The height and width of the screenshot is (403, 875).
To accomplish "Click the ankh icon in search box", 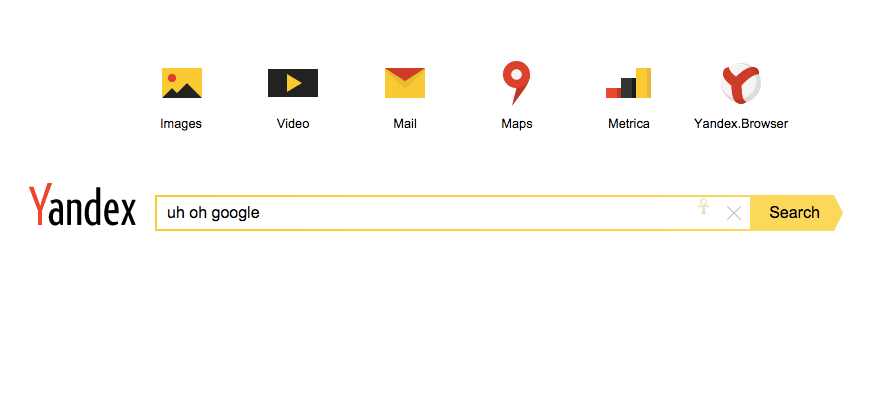I will [703, 207].
